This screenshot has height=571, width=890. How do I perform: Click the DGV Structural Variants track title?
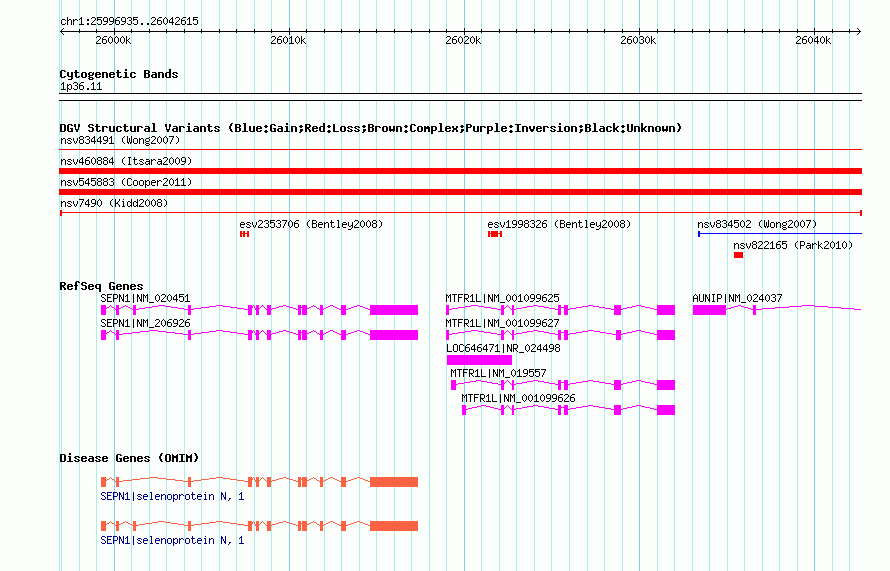pos(371,128)
